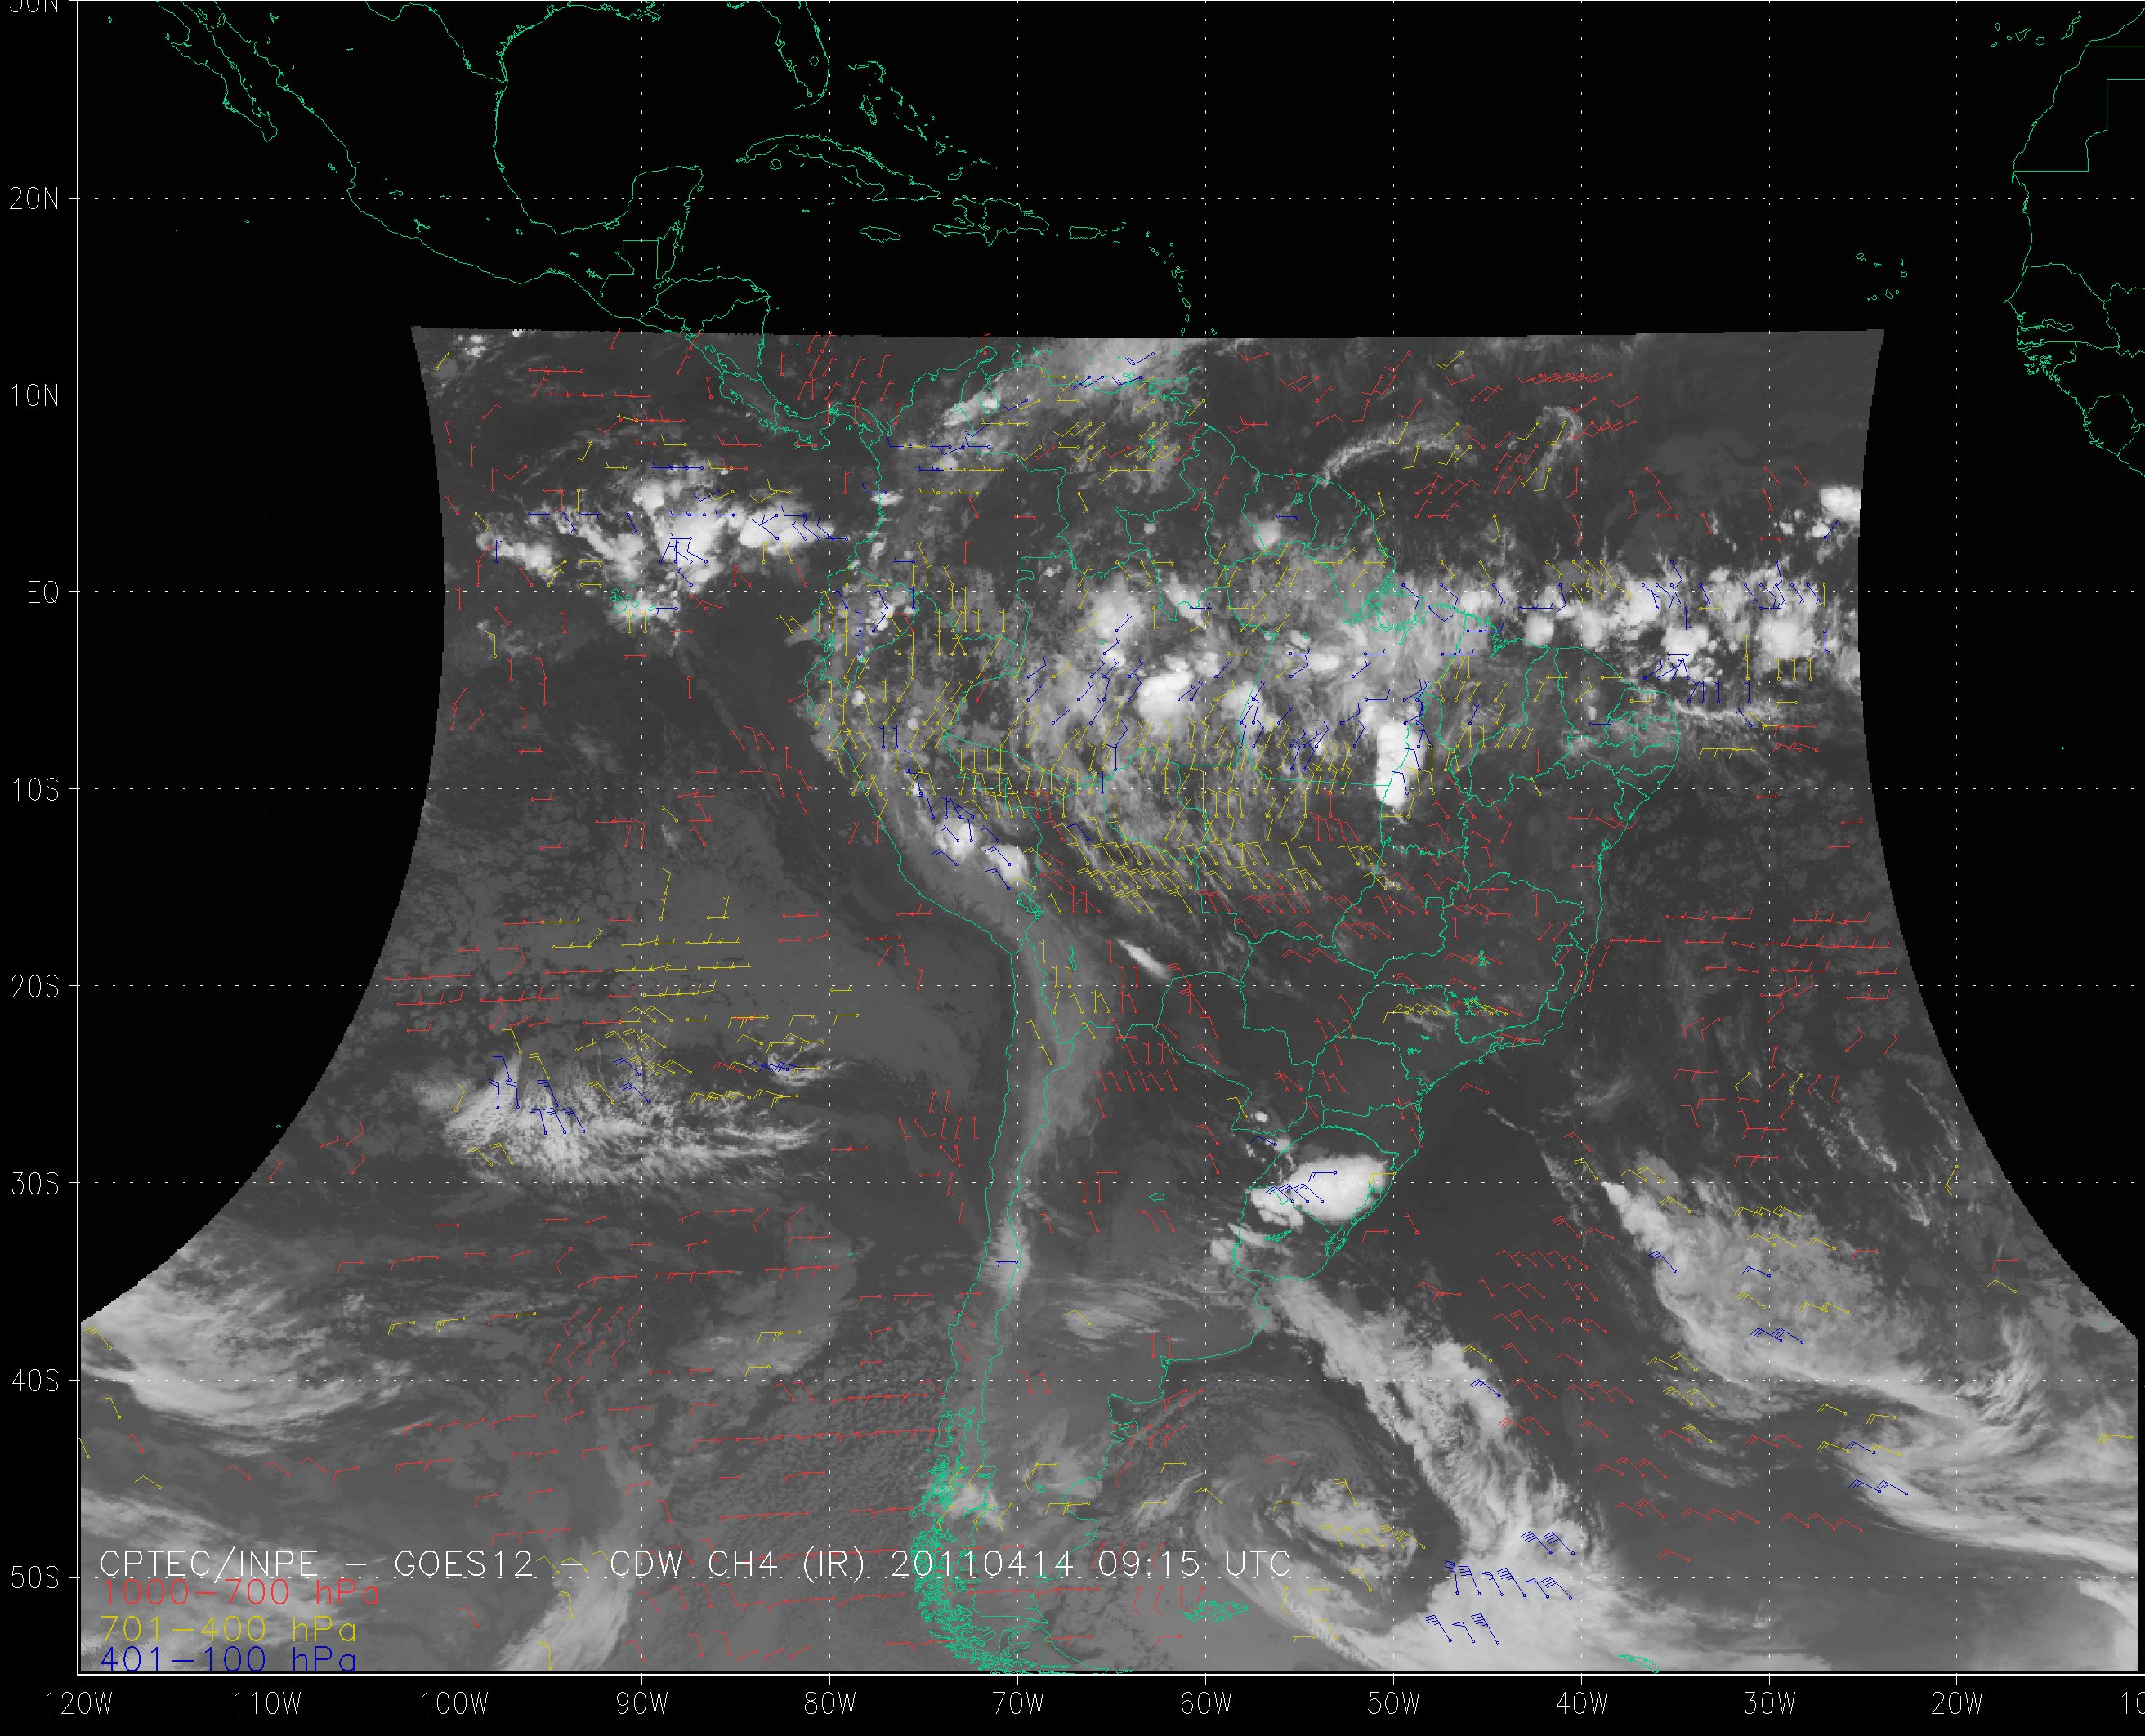Click the red 1000-700 hPa legend label
The width and height of the screenshot is (2145, 1736).
[x=240, y=1593]
